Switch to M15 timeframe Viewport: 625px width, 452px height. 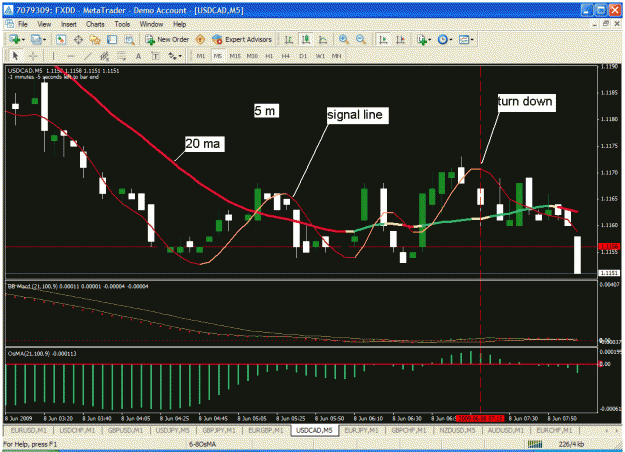tap(235, 56)
